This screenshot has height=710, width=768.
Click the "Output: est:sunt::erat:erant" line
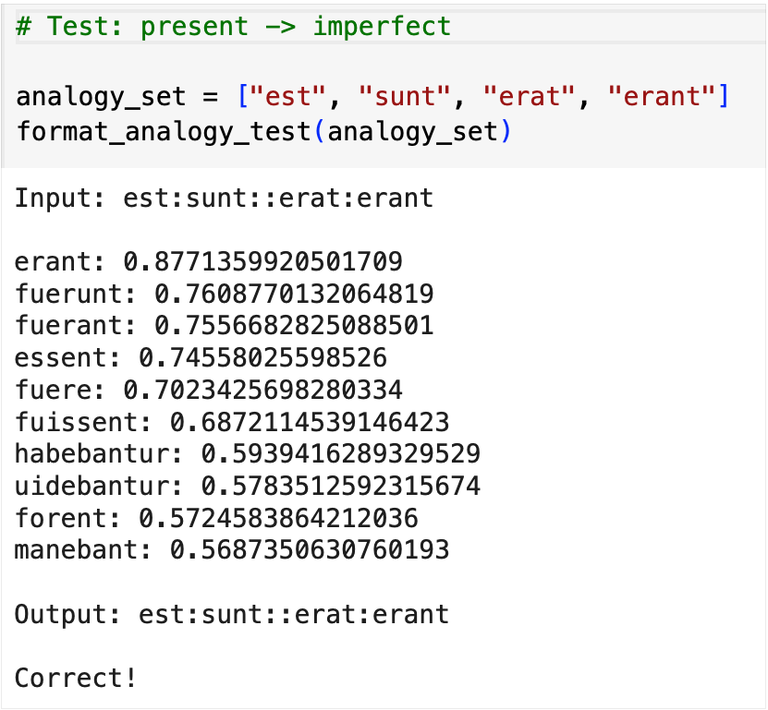coord(232,614)
